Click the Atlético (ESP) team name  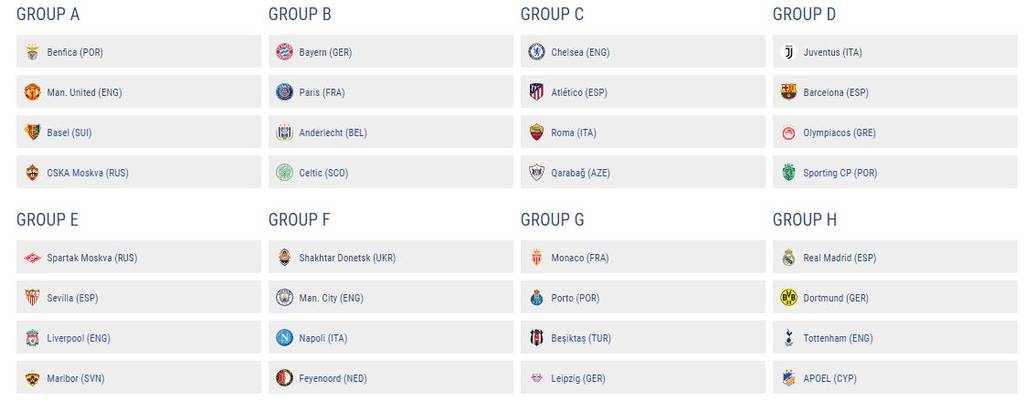coord(579,92)
